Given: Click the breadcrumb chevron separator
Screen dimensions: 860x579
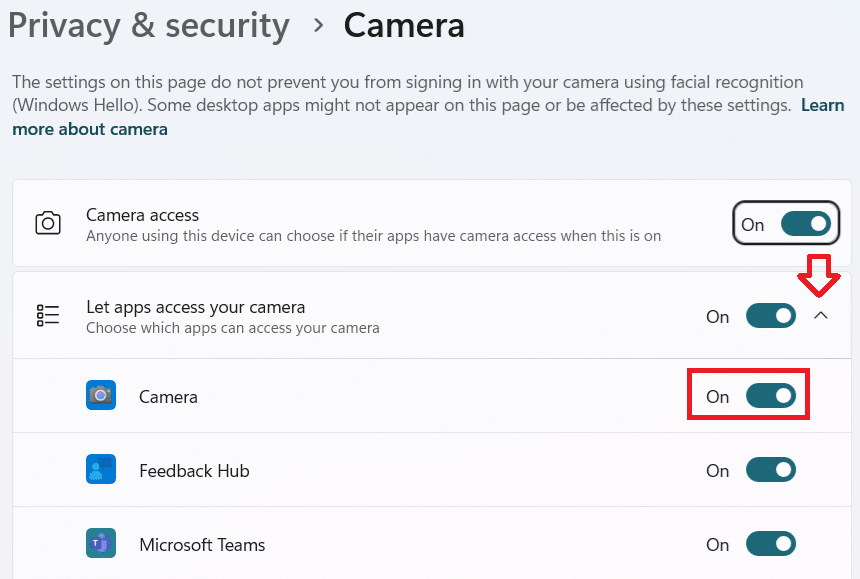Looking at the screenshot, I should (x=318, y=26).
